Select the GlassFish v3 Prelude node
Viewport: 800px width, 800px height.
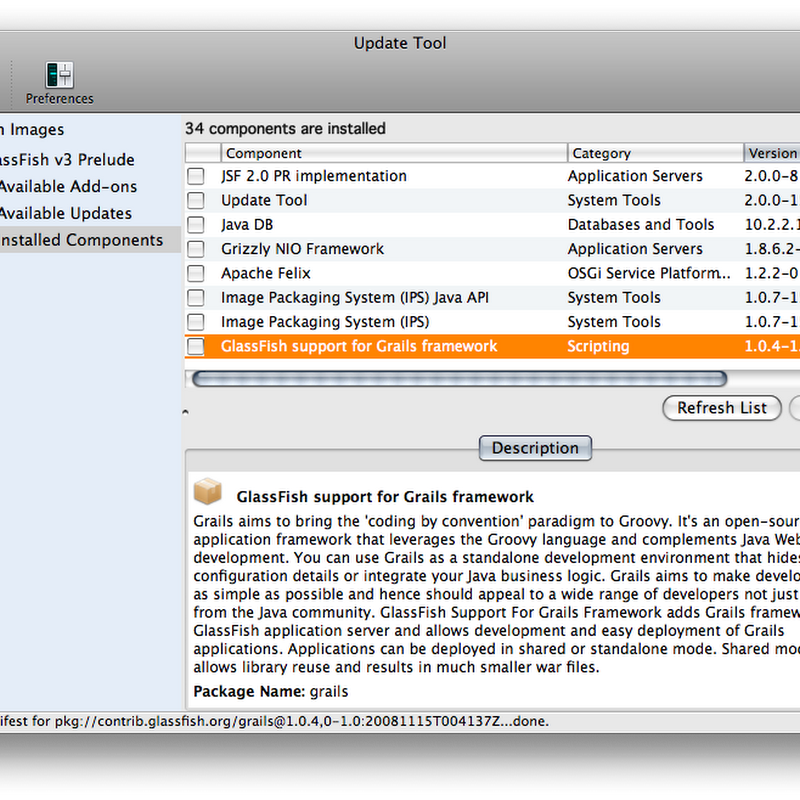tap(67, 160)
